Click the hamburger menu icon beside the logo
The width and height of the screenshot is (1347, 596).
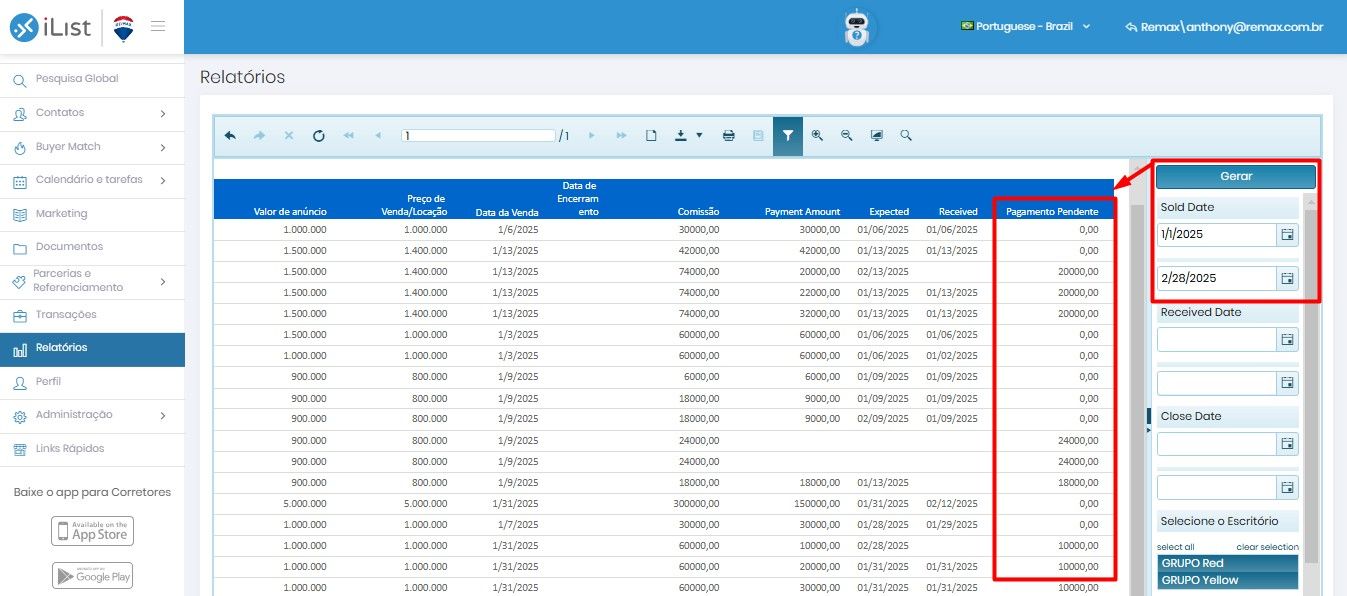(158, 26)
